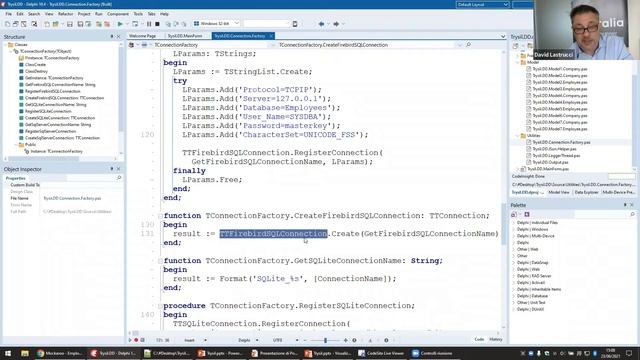The height and width of the screenshot is (360, 640).
Task: Pin the Structure panel
Action: click(x=112, y=37)
